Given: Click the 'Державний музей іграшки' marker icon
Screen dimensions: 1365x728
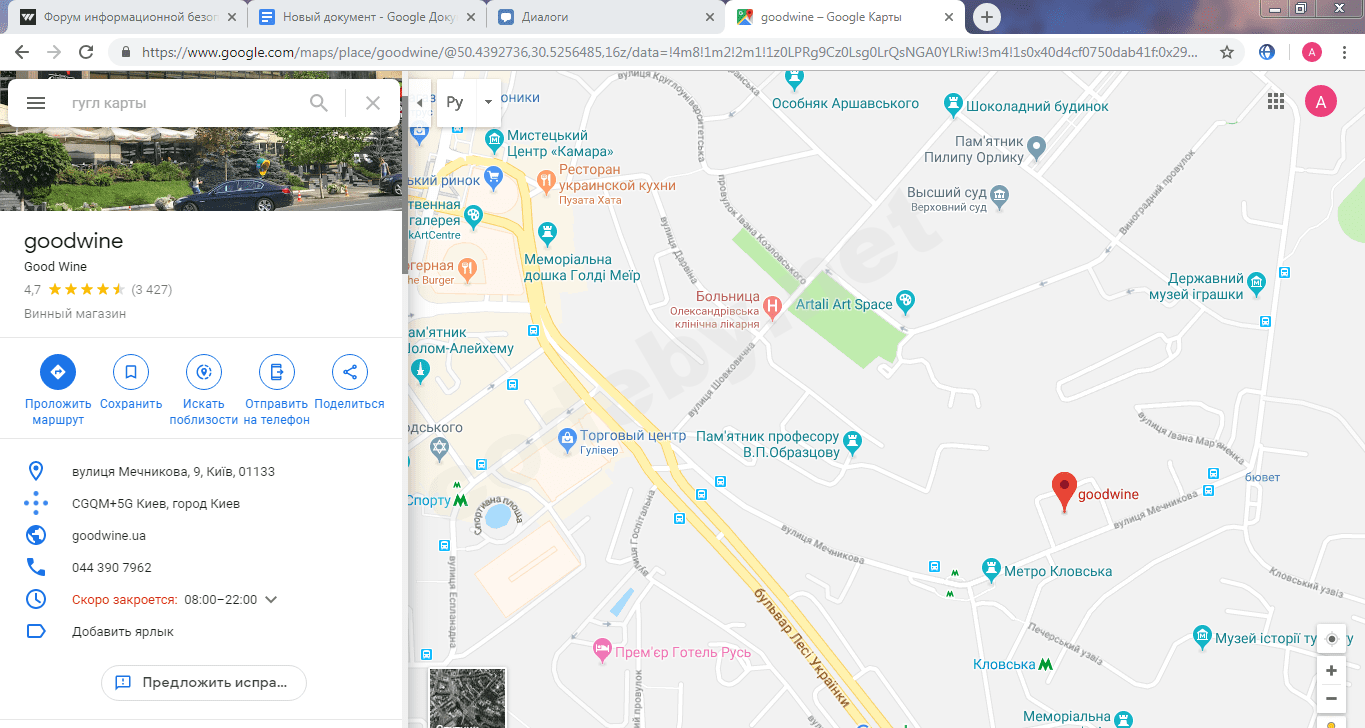Looking at the screenshot, I should [1257, 283].
